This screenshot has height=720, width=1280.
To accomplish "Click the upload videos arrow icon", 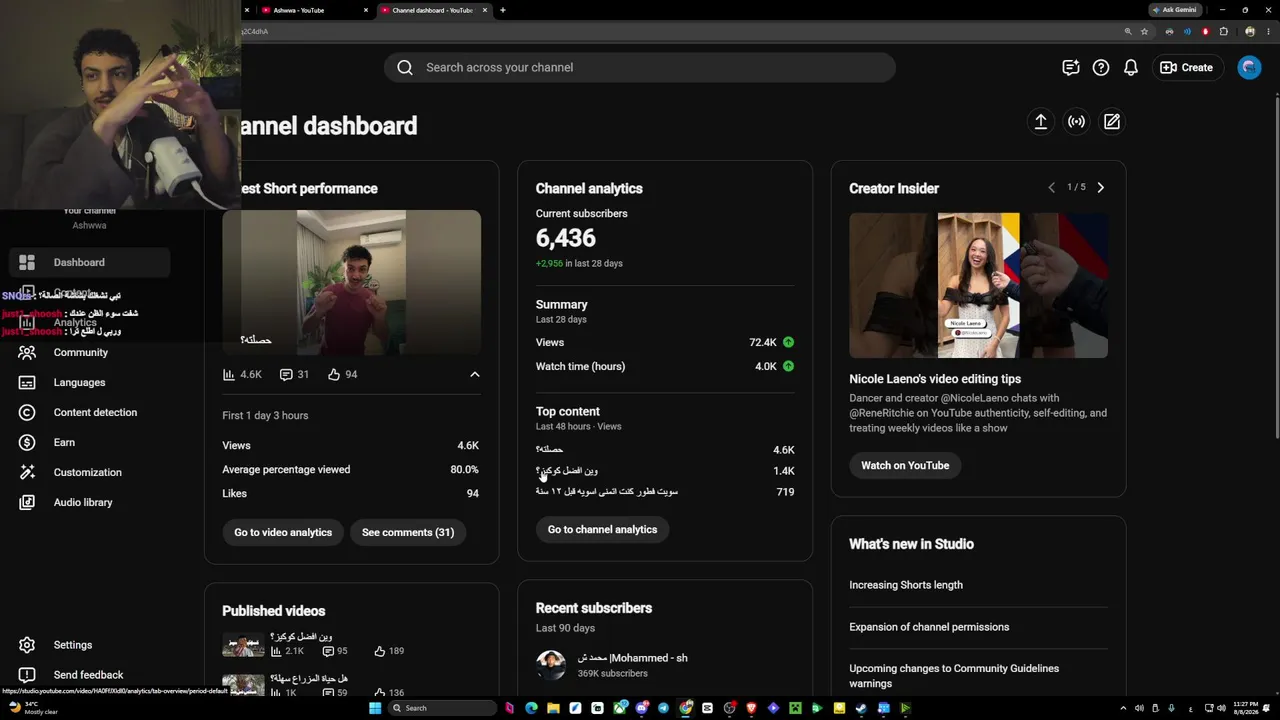I will pyautogui.click(x=1041, y=121).
